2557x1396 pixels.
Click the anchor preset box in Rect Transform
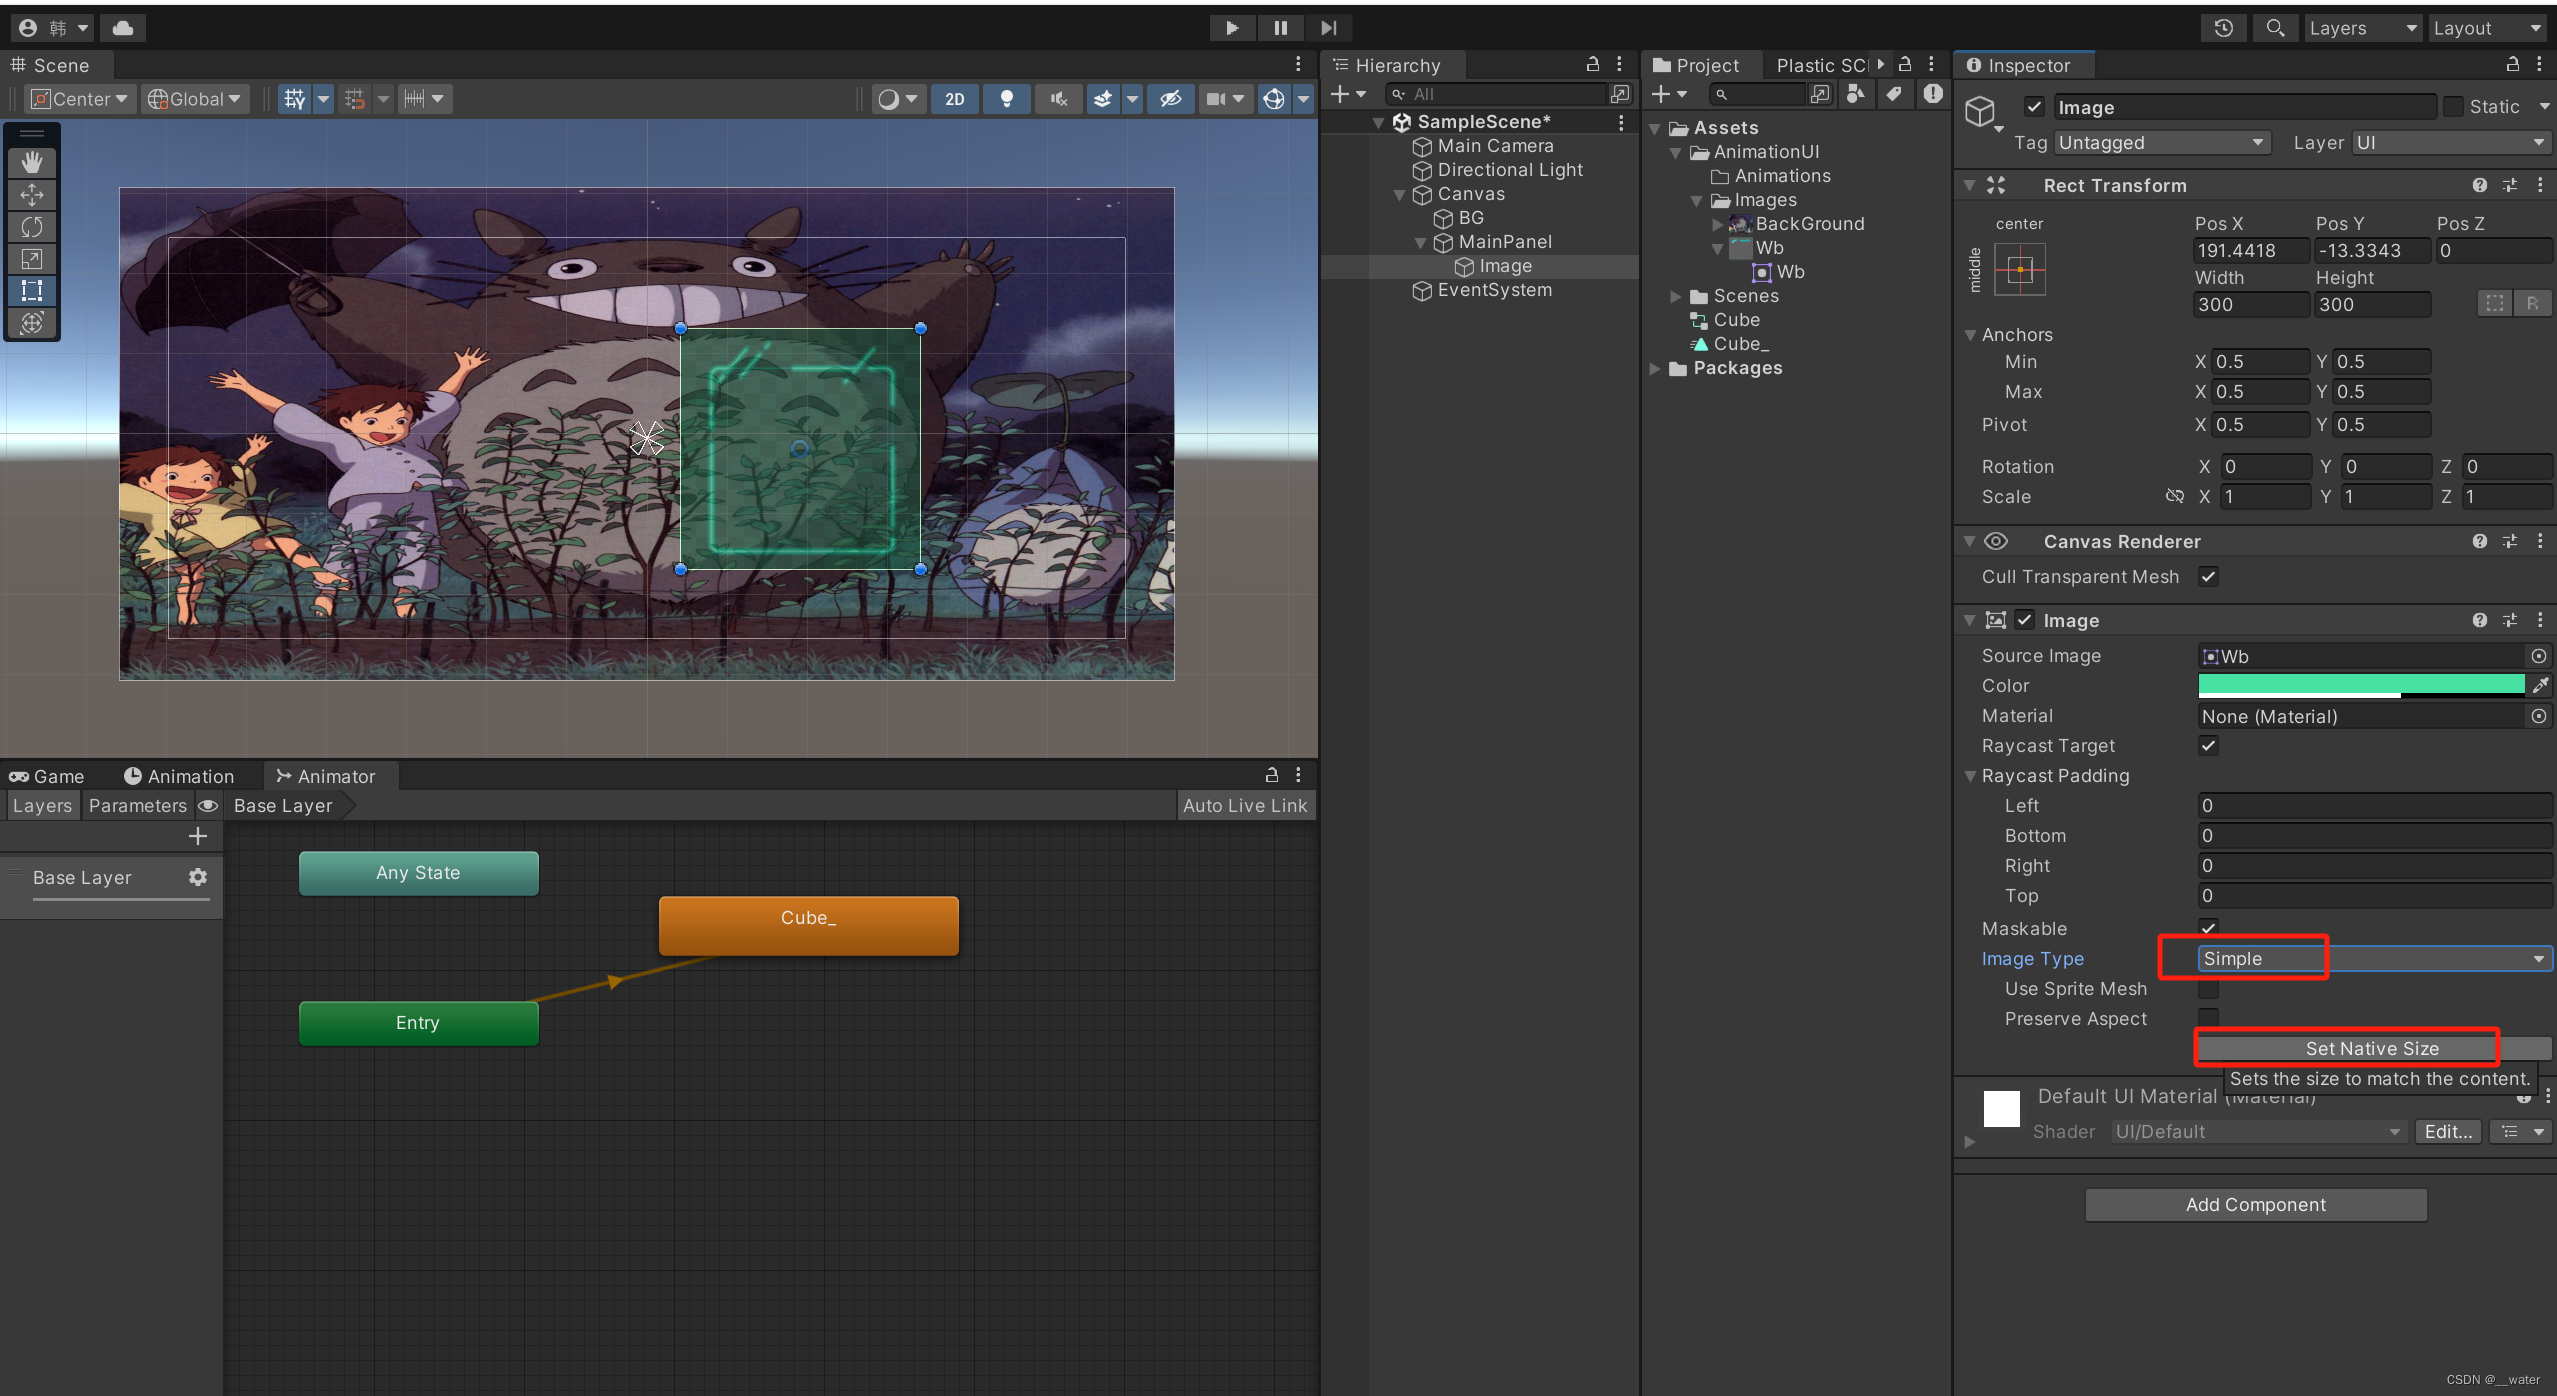coord(2020,269)
